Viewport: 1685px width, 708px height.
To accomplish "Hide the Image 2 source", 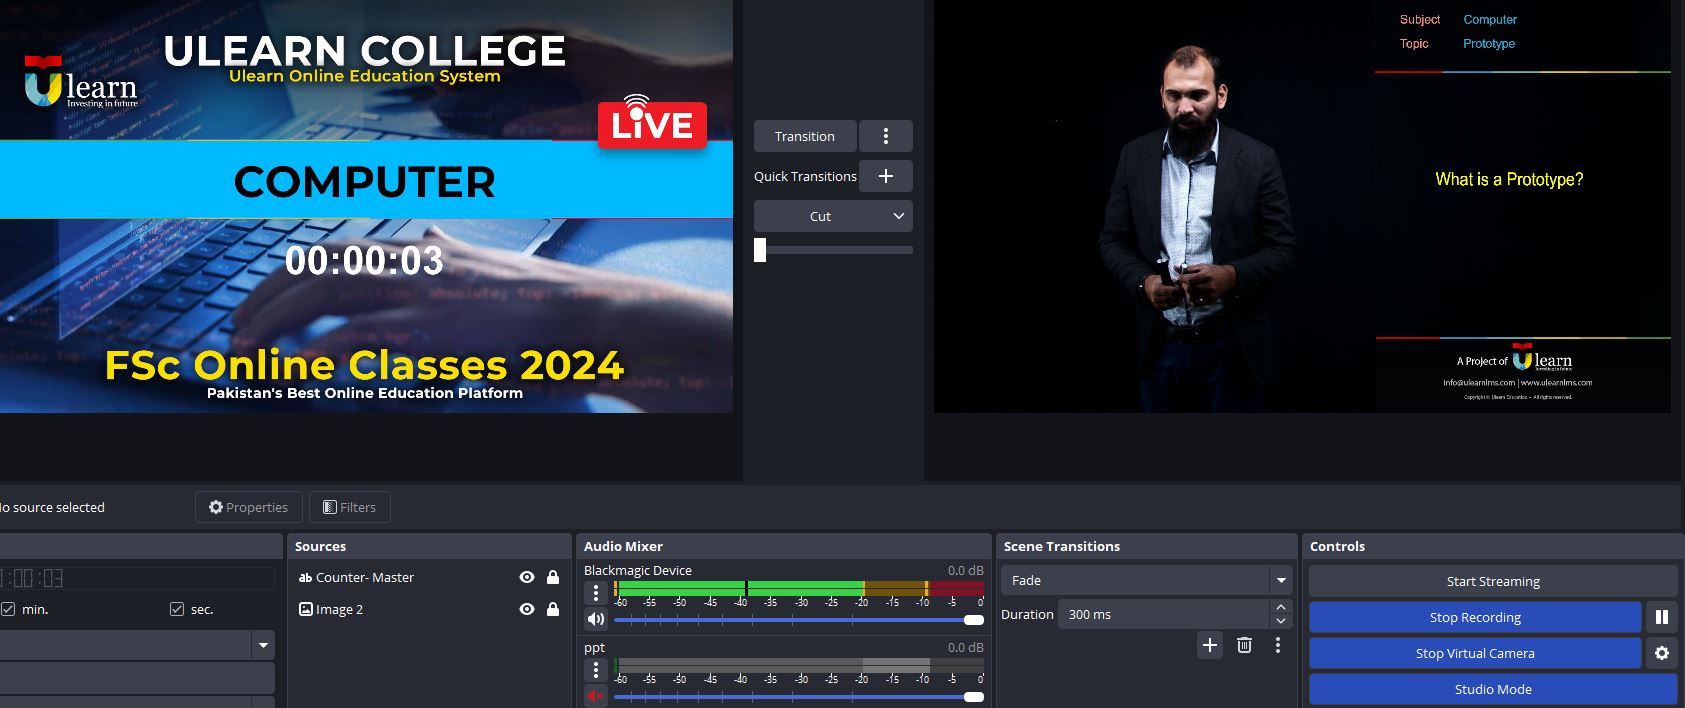I will coord(527,609).
